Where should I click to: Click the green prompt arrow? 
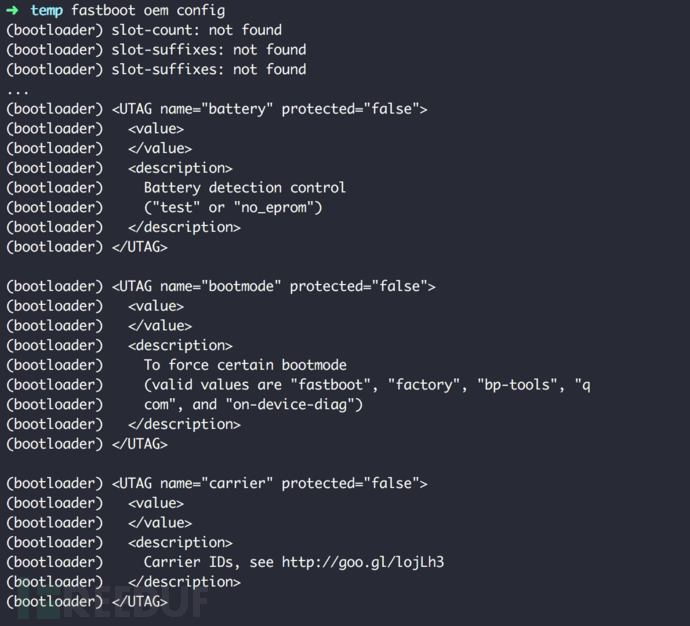pyautogui.click(x=12, y=10)
